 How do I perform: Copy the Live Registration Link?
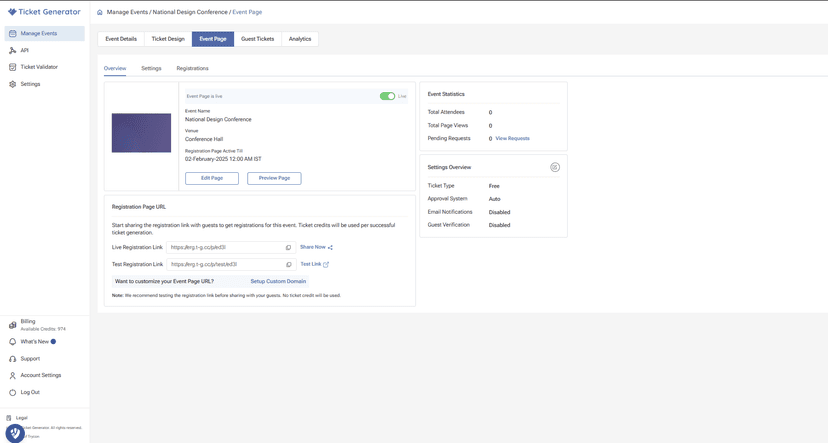pyautogui.click(x=288, y=247)
